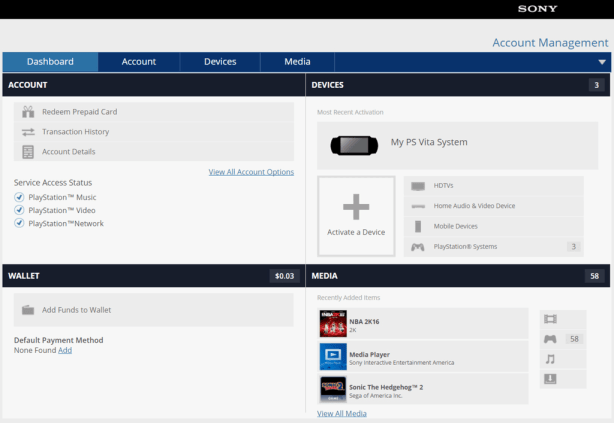Click the PS Vita device image

pyautogui.click(x=354, y=146)
